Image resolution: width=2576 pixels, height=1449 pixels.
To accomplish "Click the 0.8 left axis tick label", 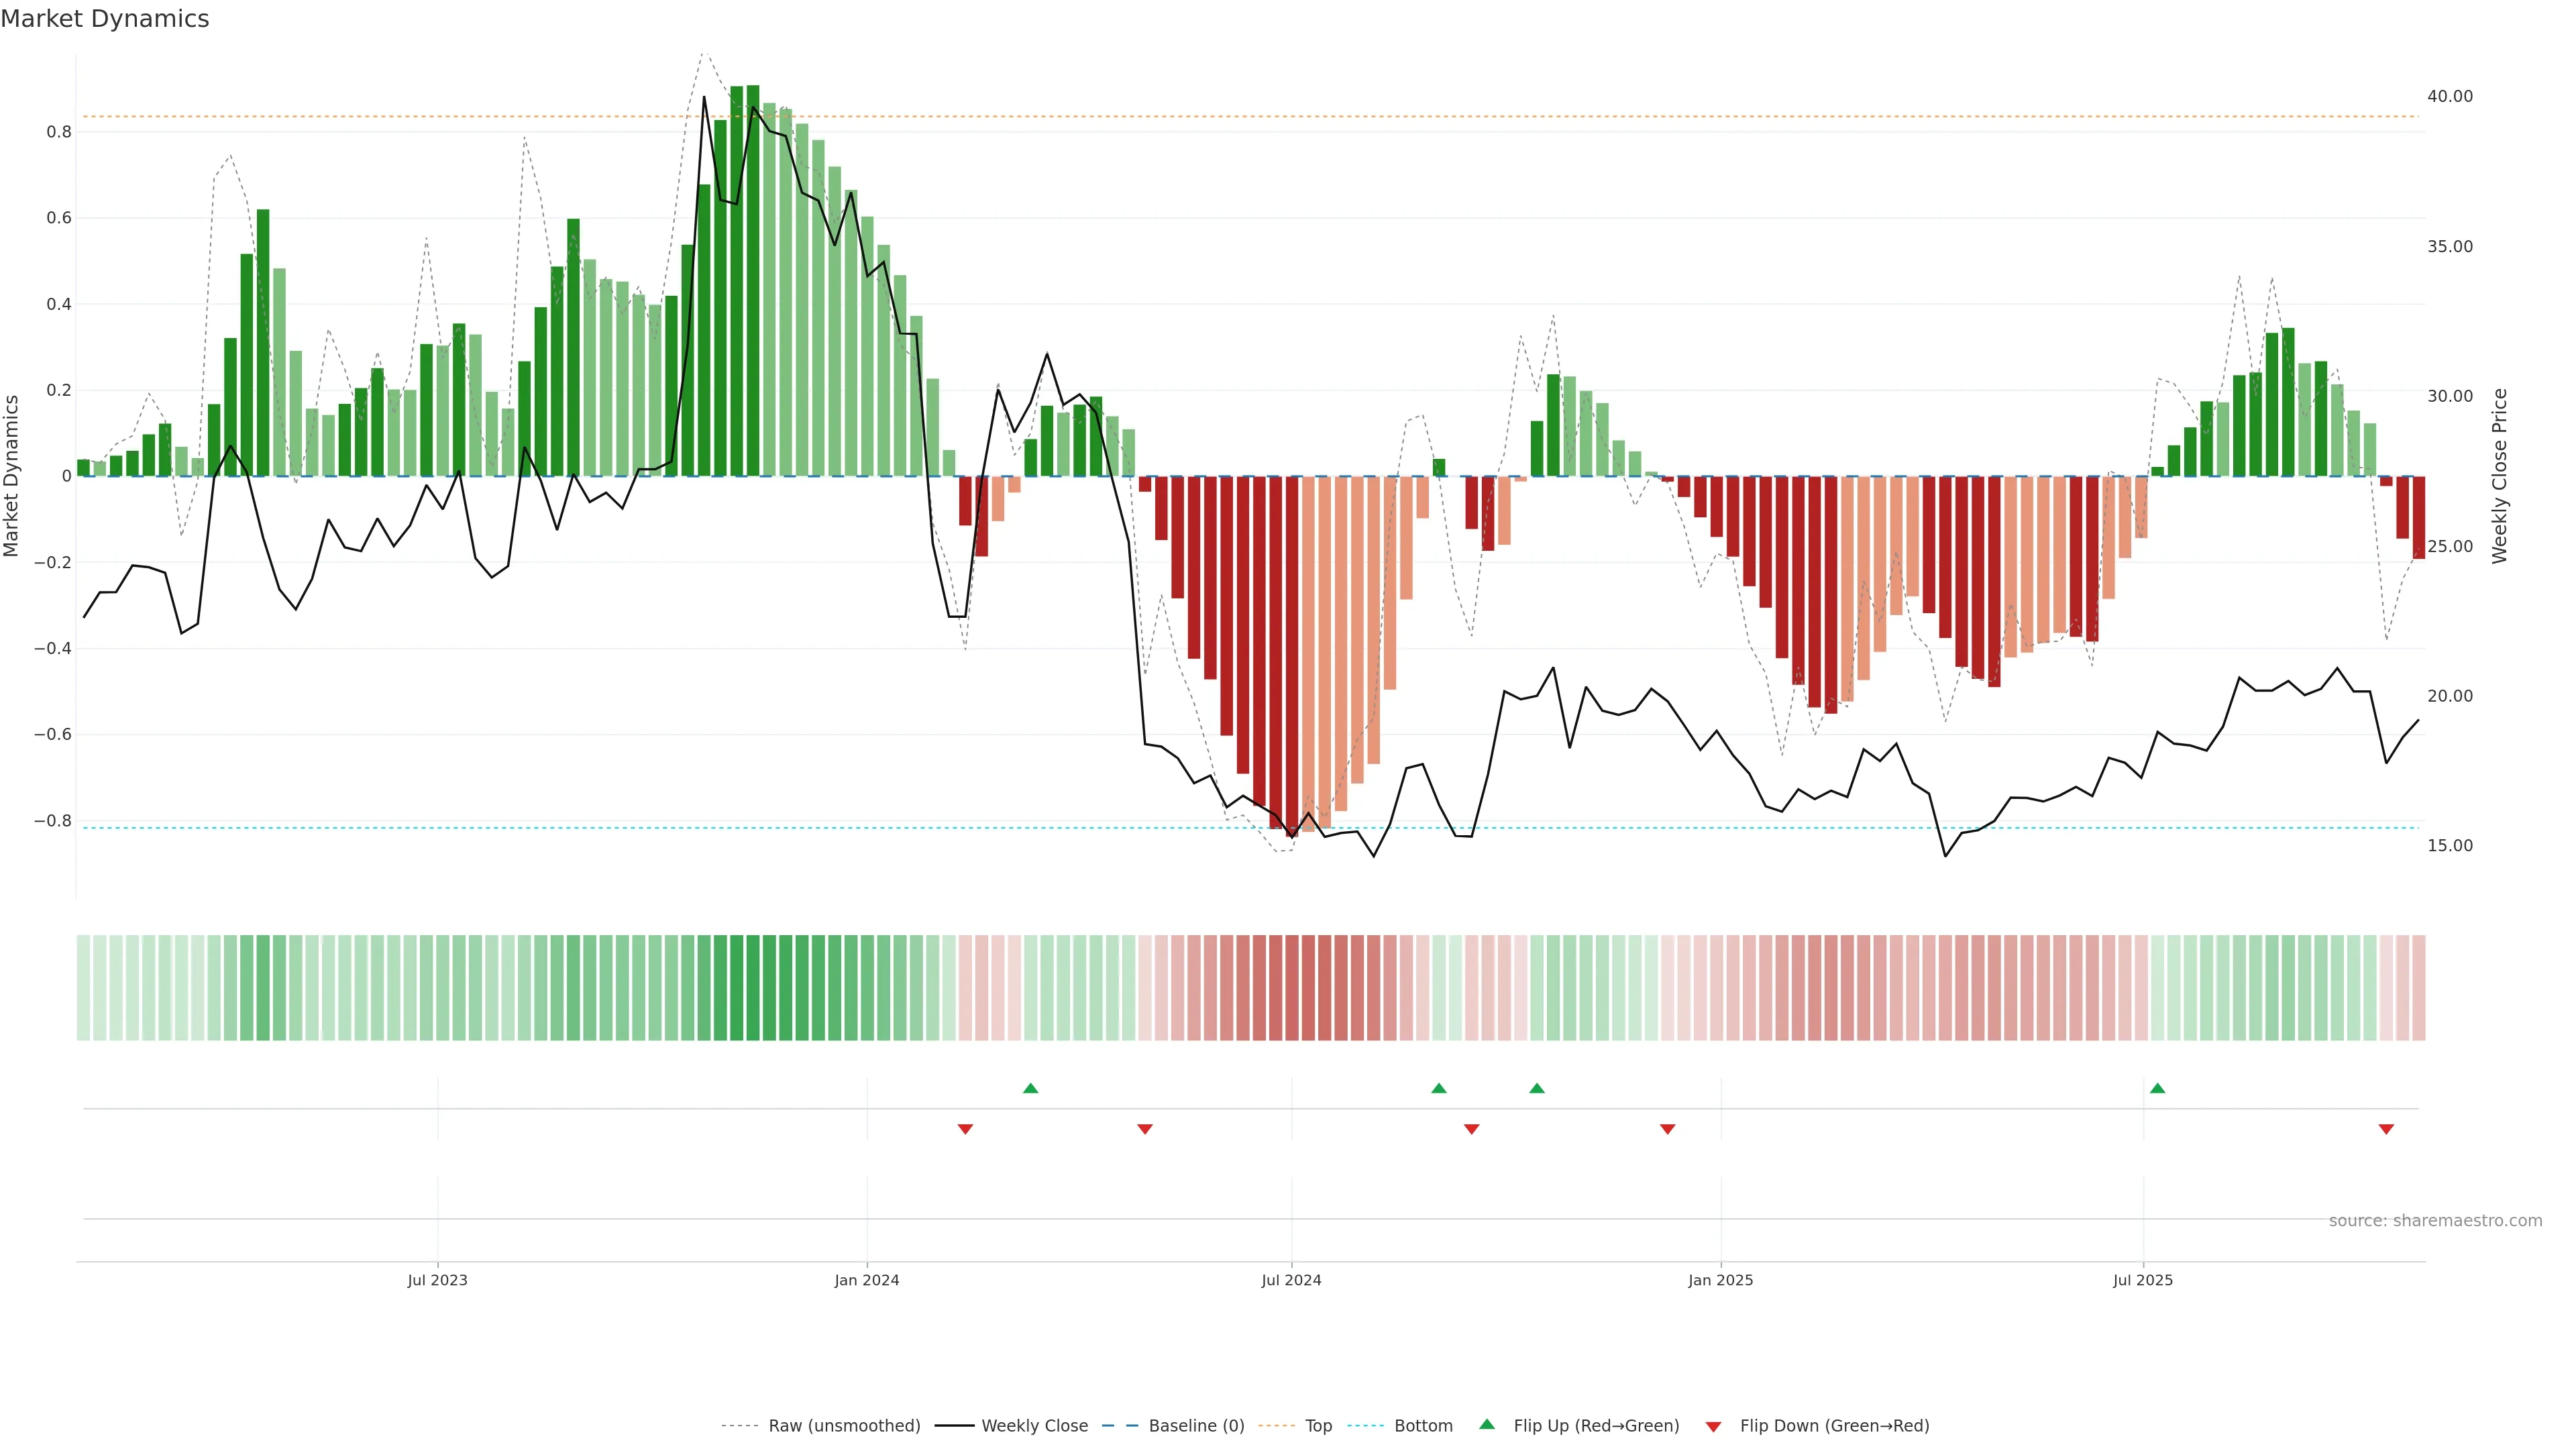I will [x=59, y=132].
